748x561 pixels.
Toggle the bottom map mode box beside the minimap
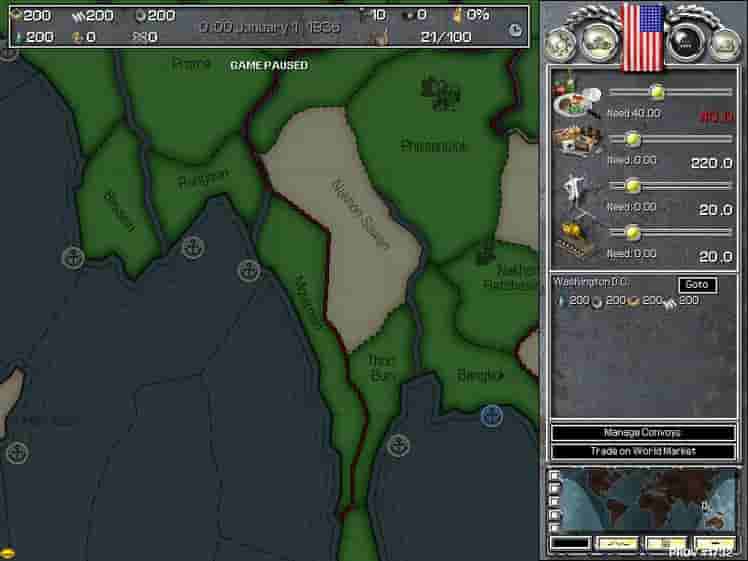[554, 527]
